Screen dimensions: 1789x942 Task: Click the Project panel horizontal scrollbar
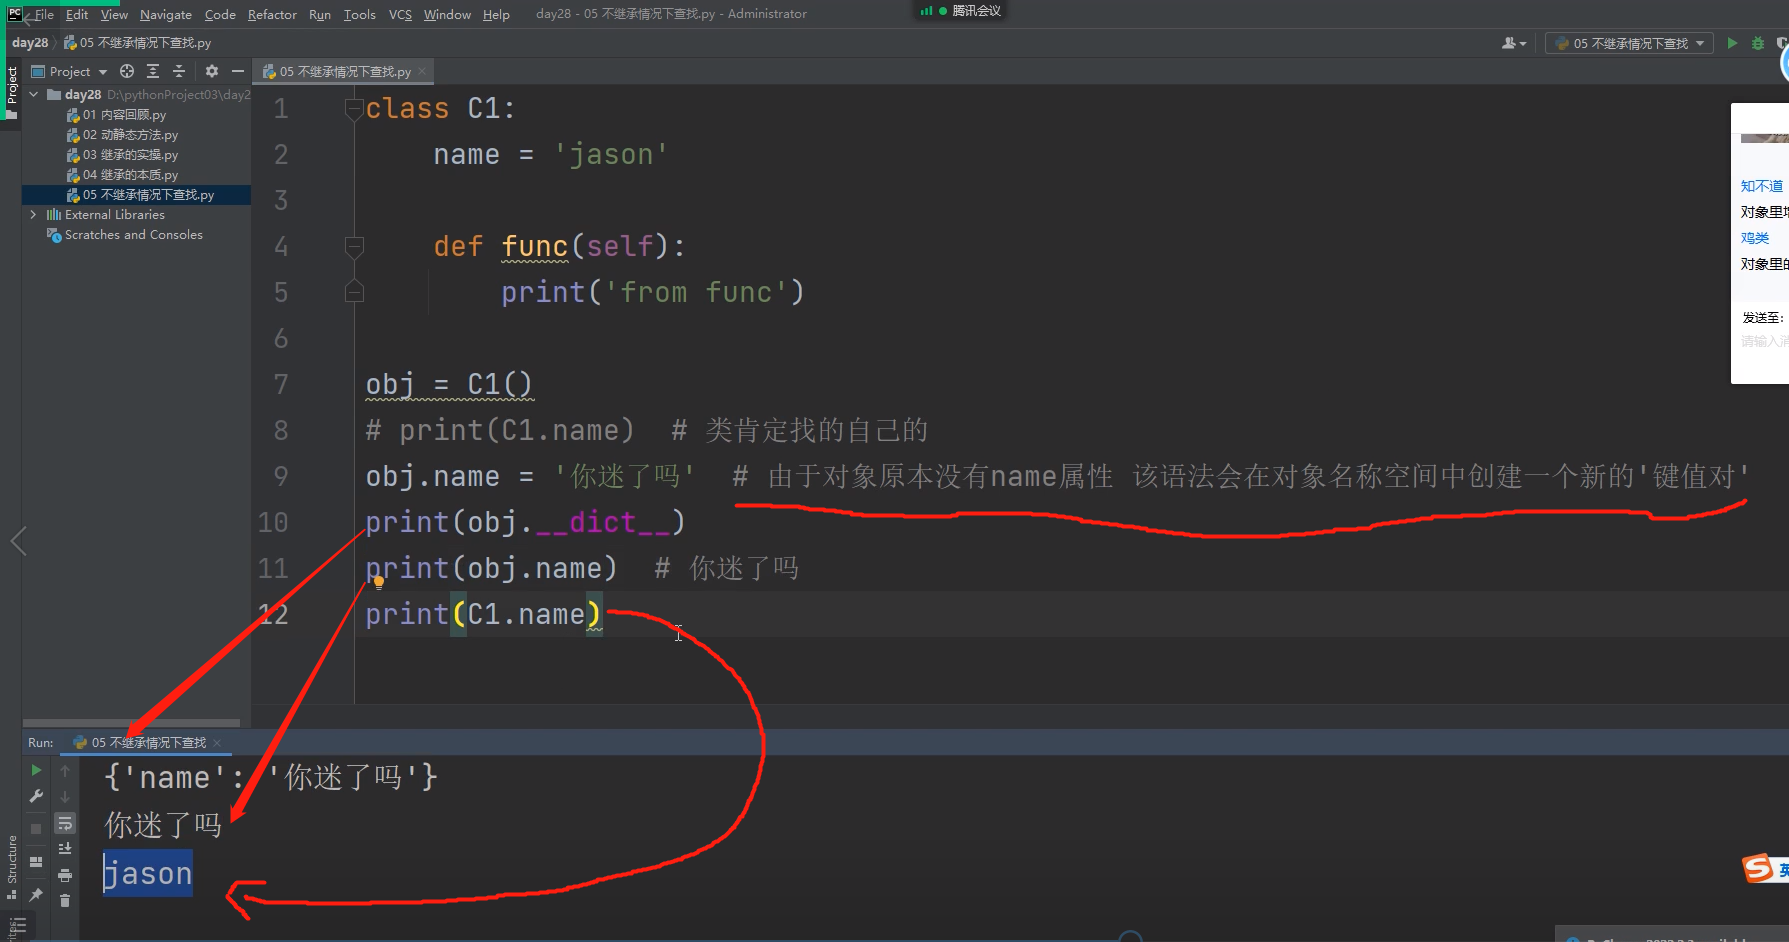pos(131,722)
